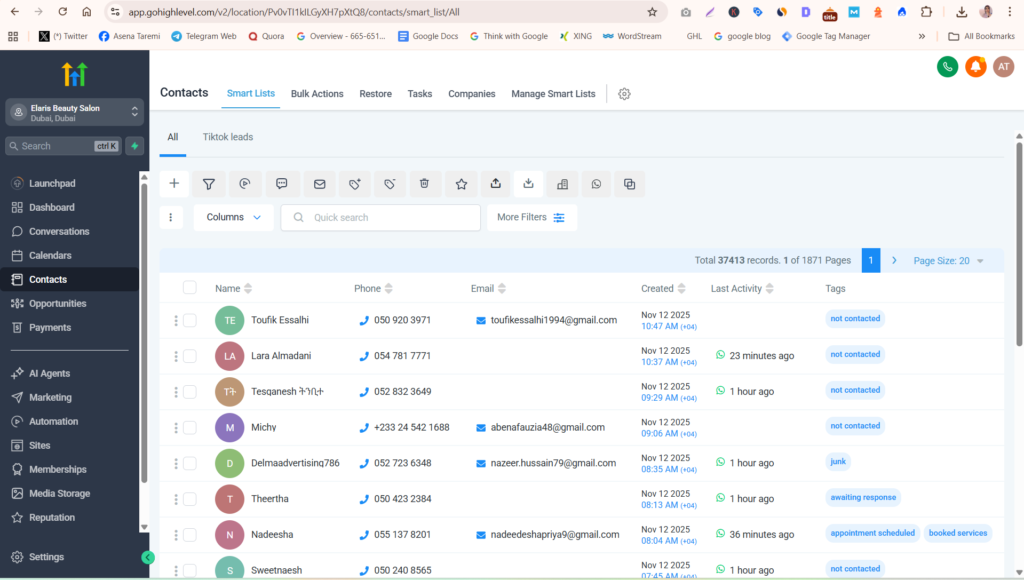Viewport: 1024px width, 580px height.
Task: Check the box for Theertha
Action: click(189, 499)
